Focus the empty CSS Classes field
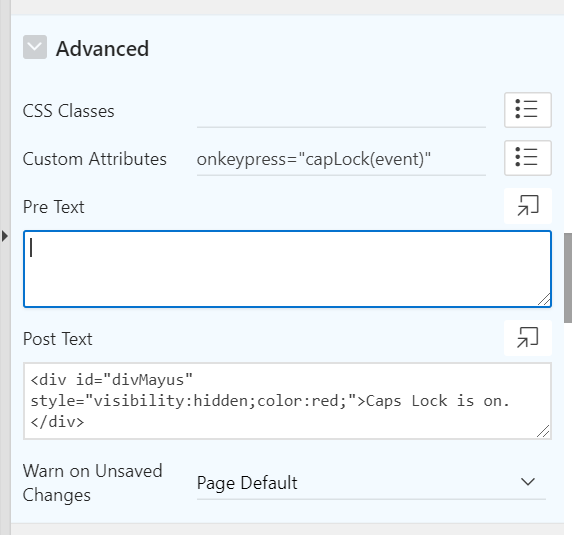This screenshot has width=572, height=535. 341,111
